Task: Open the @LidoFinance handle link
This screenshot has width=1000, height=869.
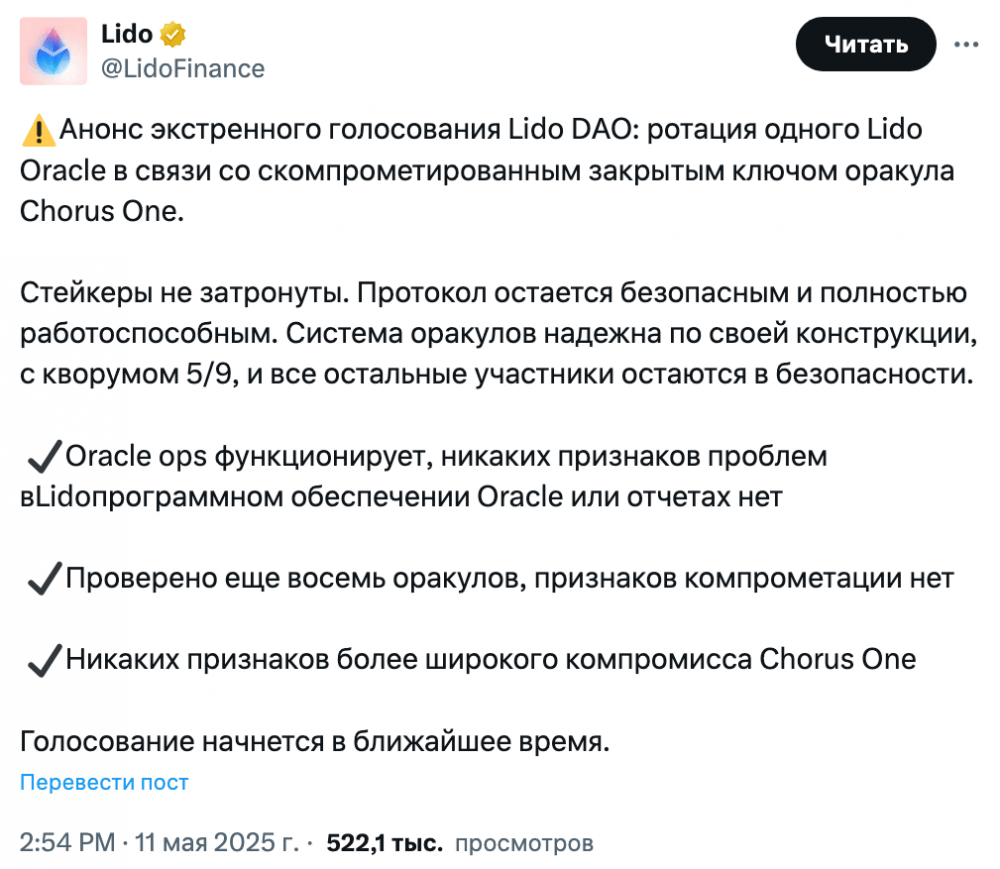Action: point(182,68)
